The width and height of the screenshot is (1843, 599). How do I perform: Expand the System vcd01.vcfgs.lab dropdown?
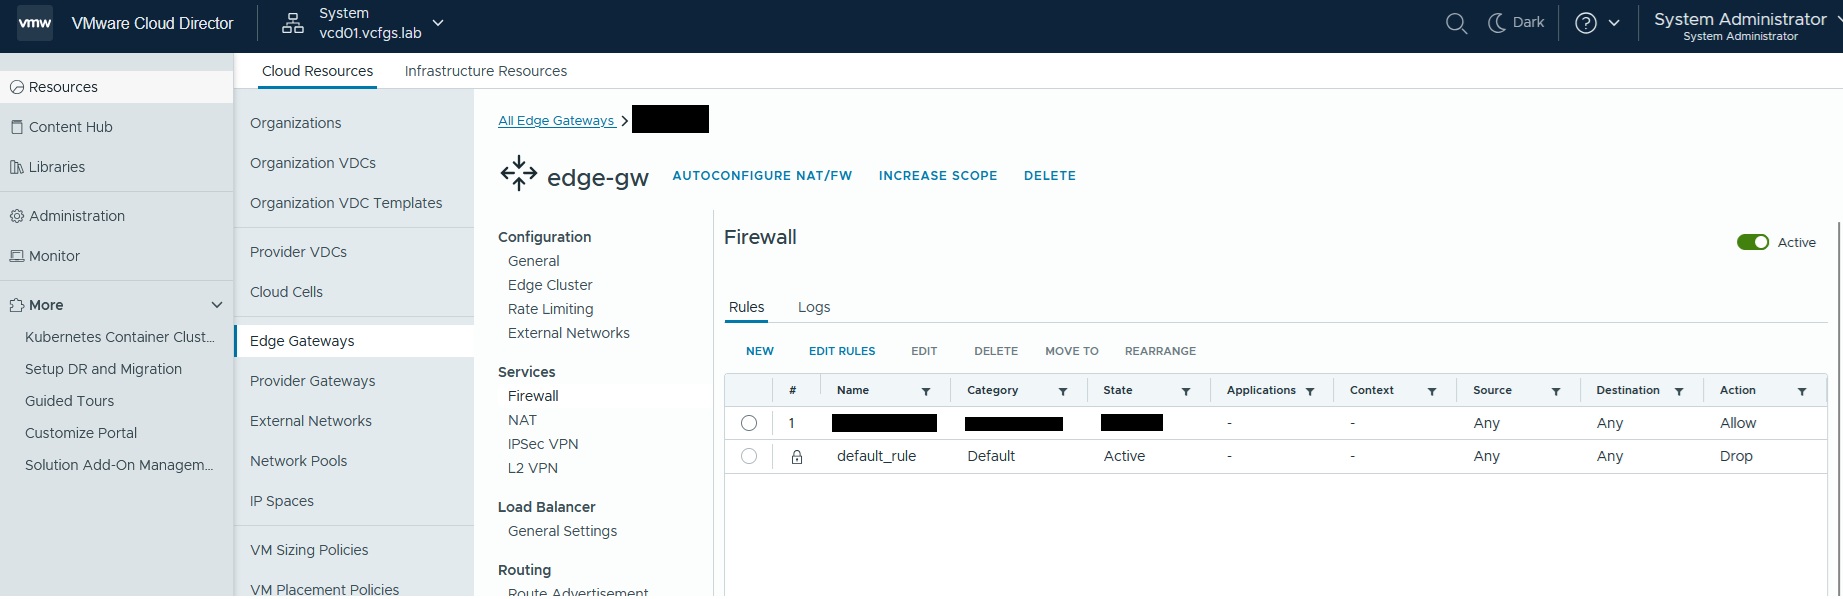pyautogui.click(x=438, y=23)
